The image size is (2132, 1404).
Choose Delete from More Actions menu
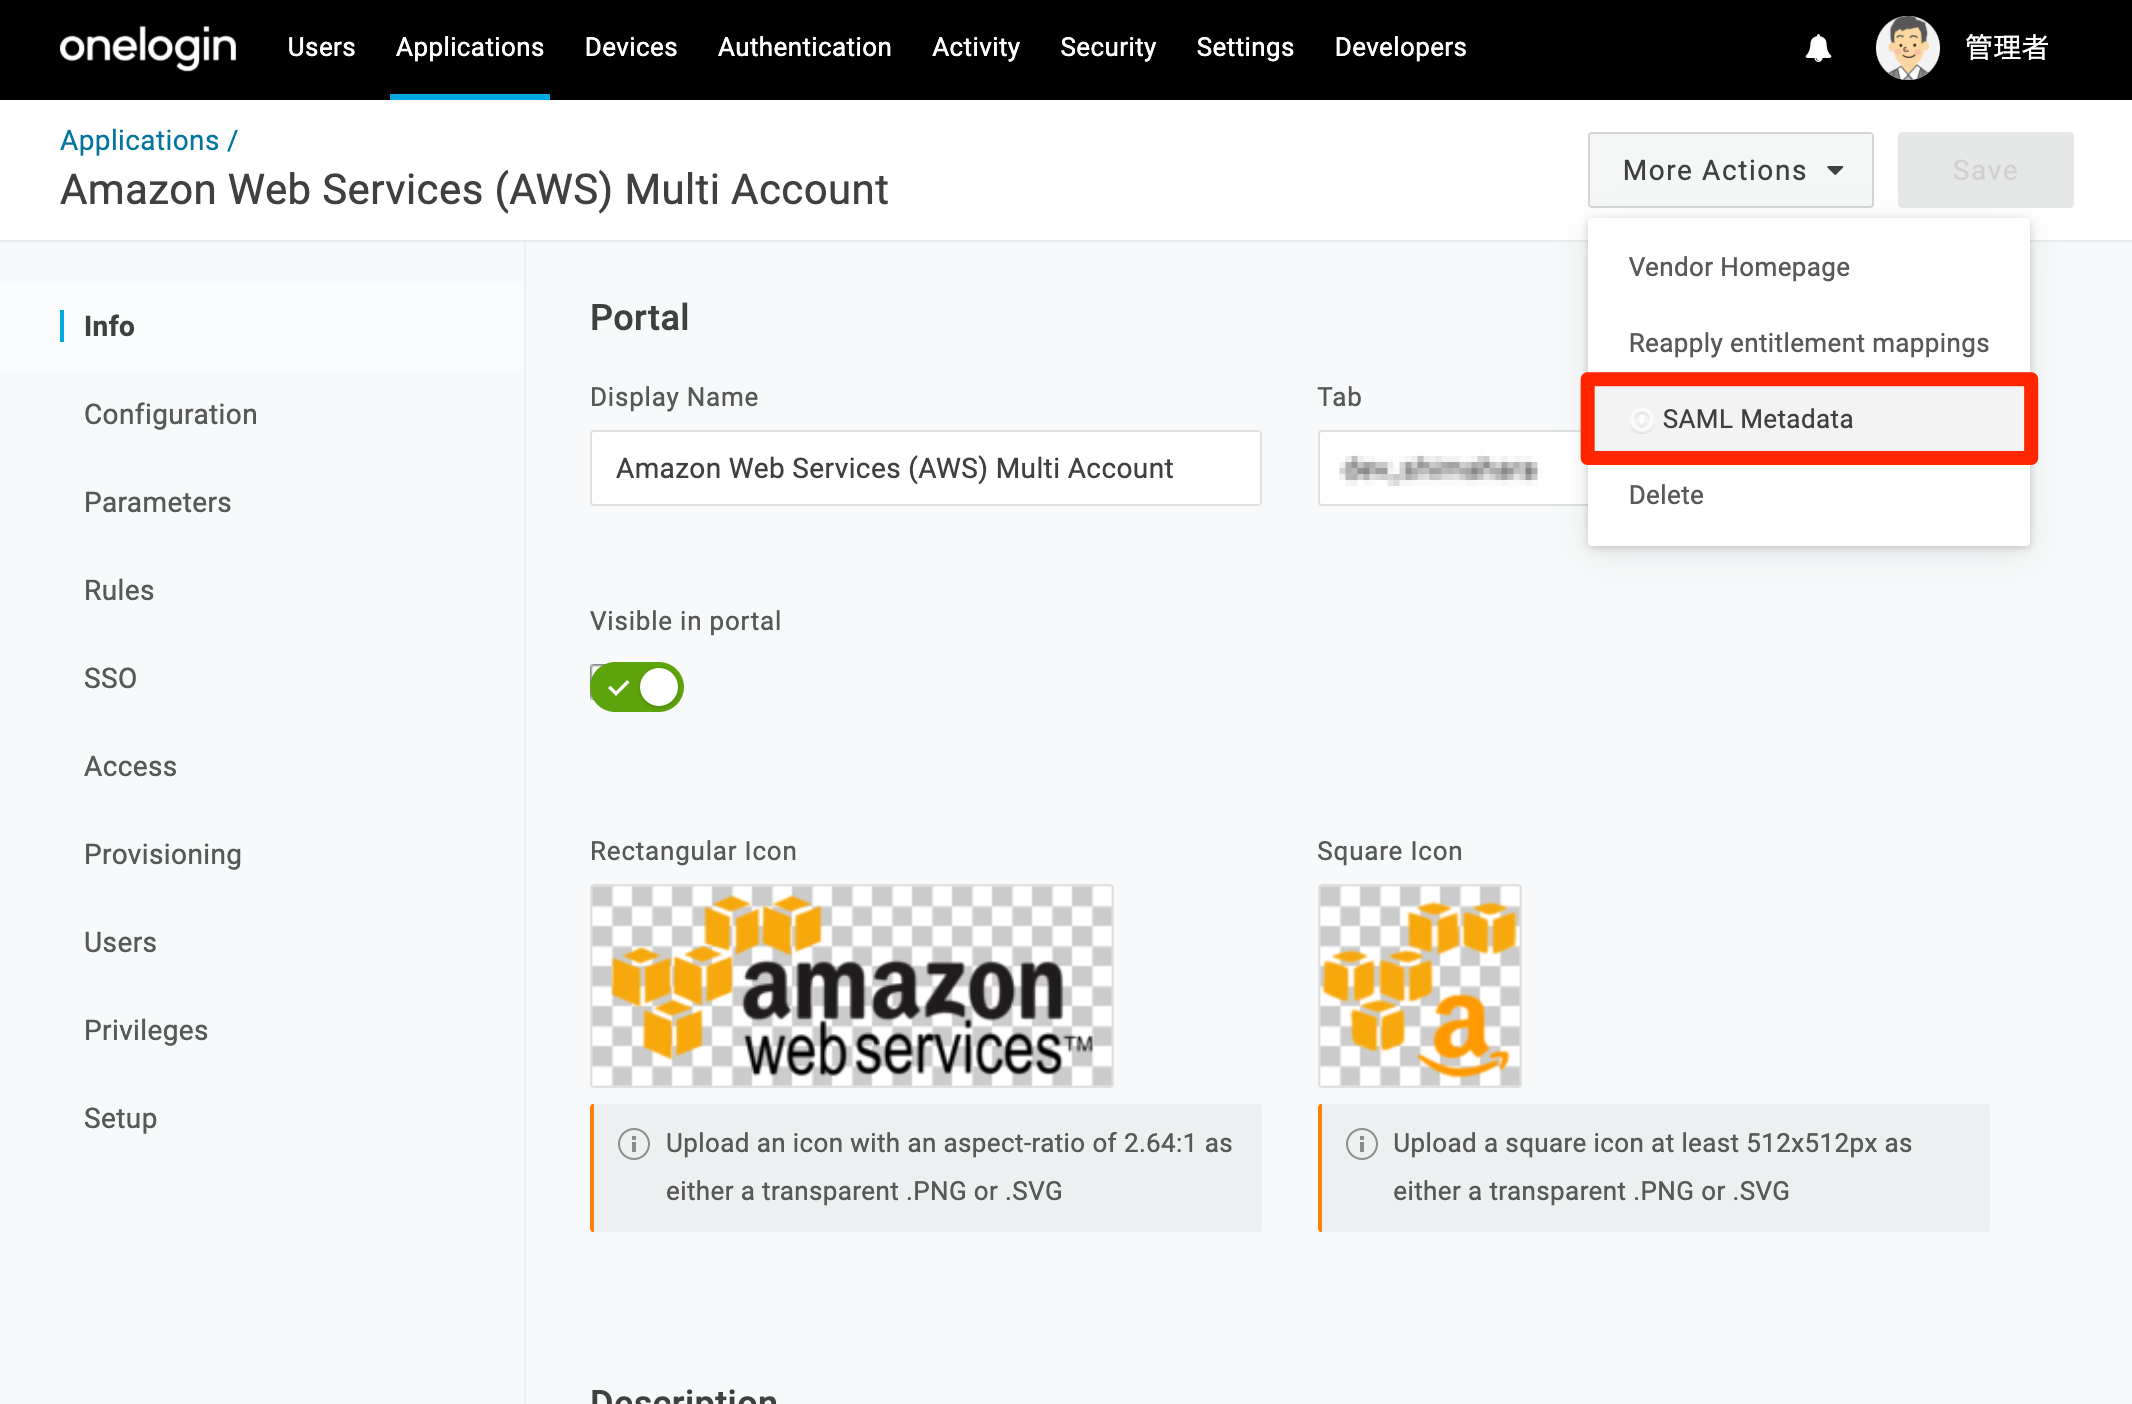1666,495
